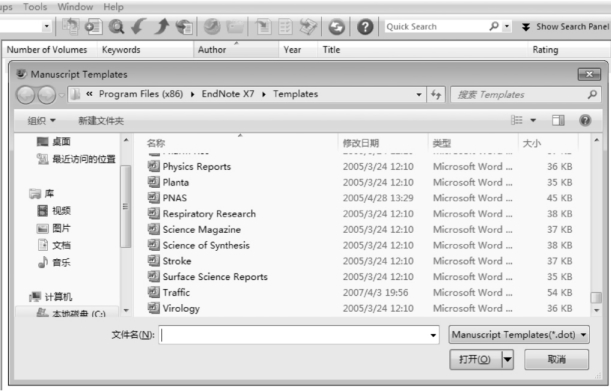Open the view options dropdown arrow
Screen dimensions: 611x391
point(533,120)
